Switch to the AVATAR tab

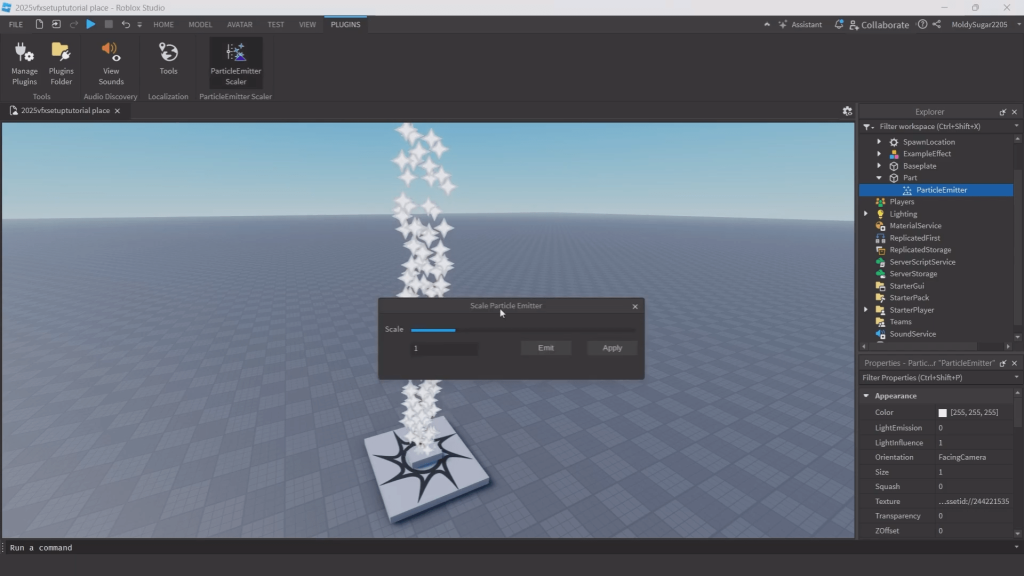click(240, 24)
